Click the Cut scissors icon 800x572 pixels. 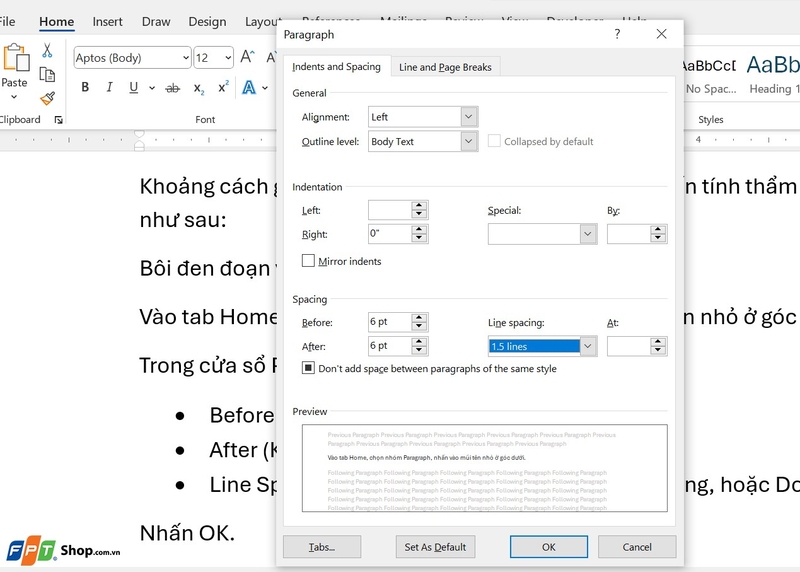(x=47, y=51)
